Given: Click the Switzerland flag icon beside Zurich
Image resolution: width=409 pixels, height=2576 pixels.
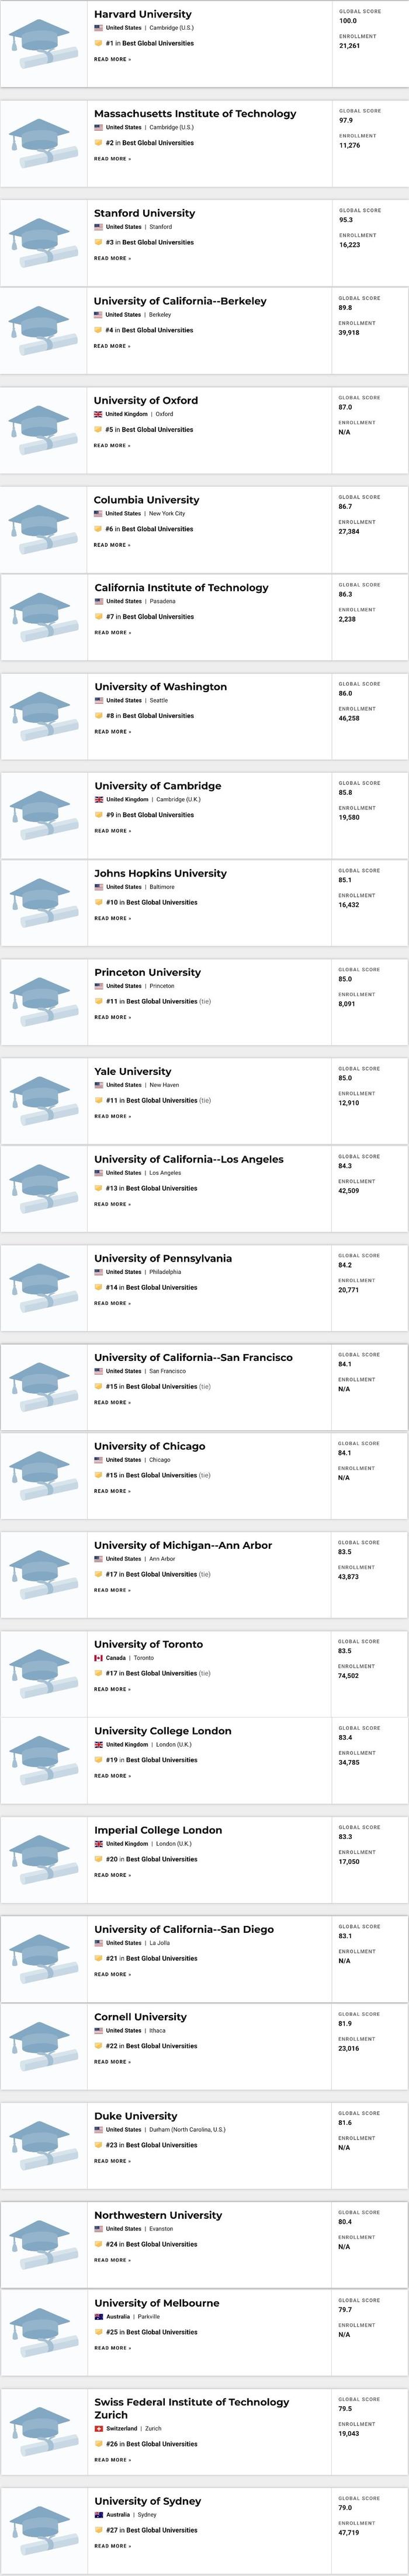Looking at the screenshot, I should (98, 2428).
